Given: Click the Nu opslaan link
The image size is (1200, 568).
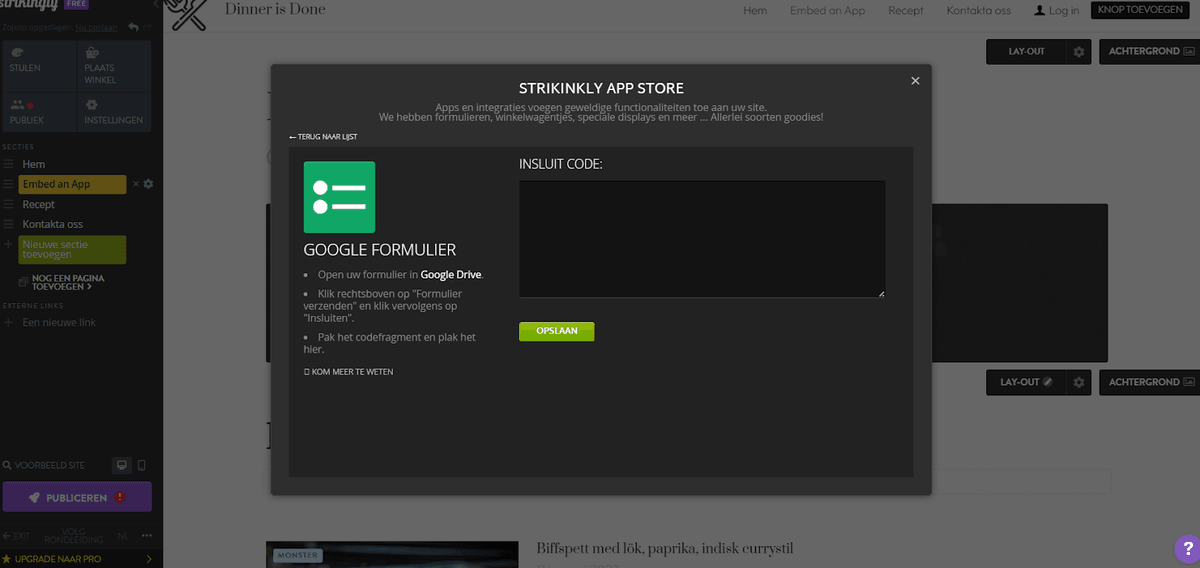Looking at the screenshot, I should coord(97,27).
